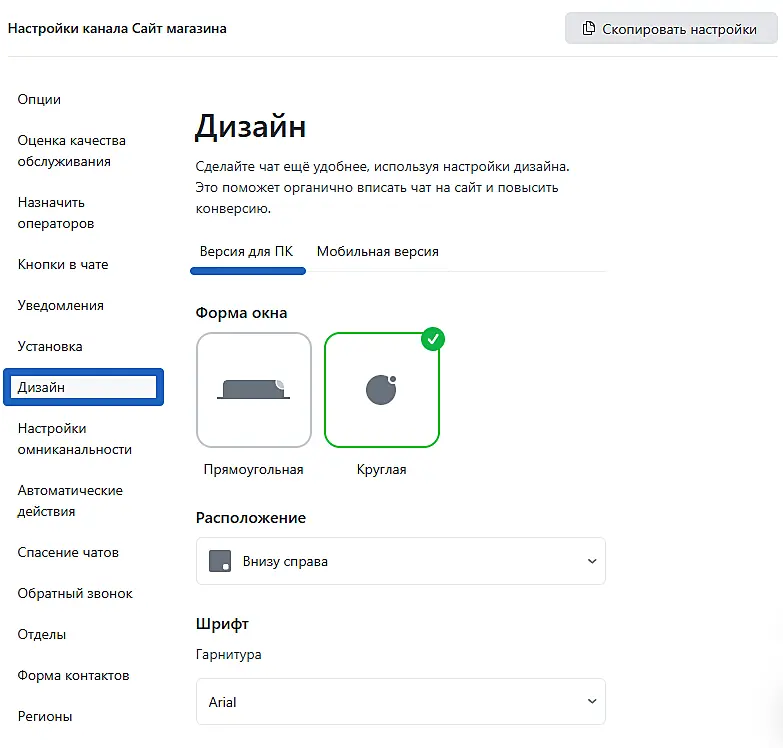
Task: Open the Уведомления sidebar item
Action: [60, 306]
